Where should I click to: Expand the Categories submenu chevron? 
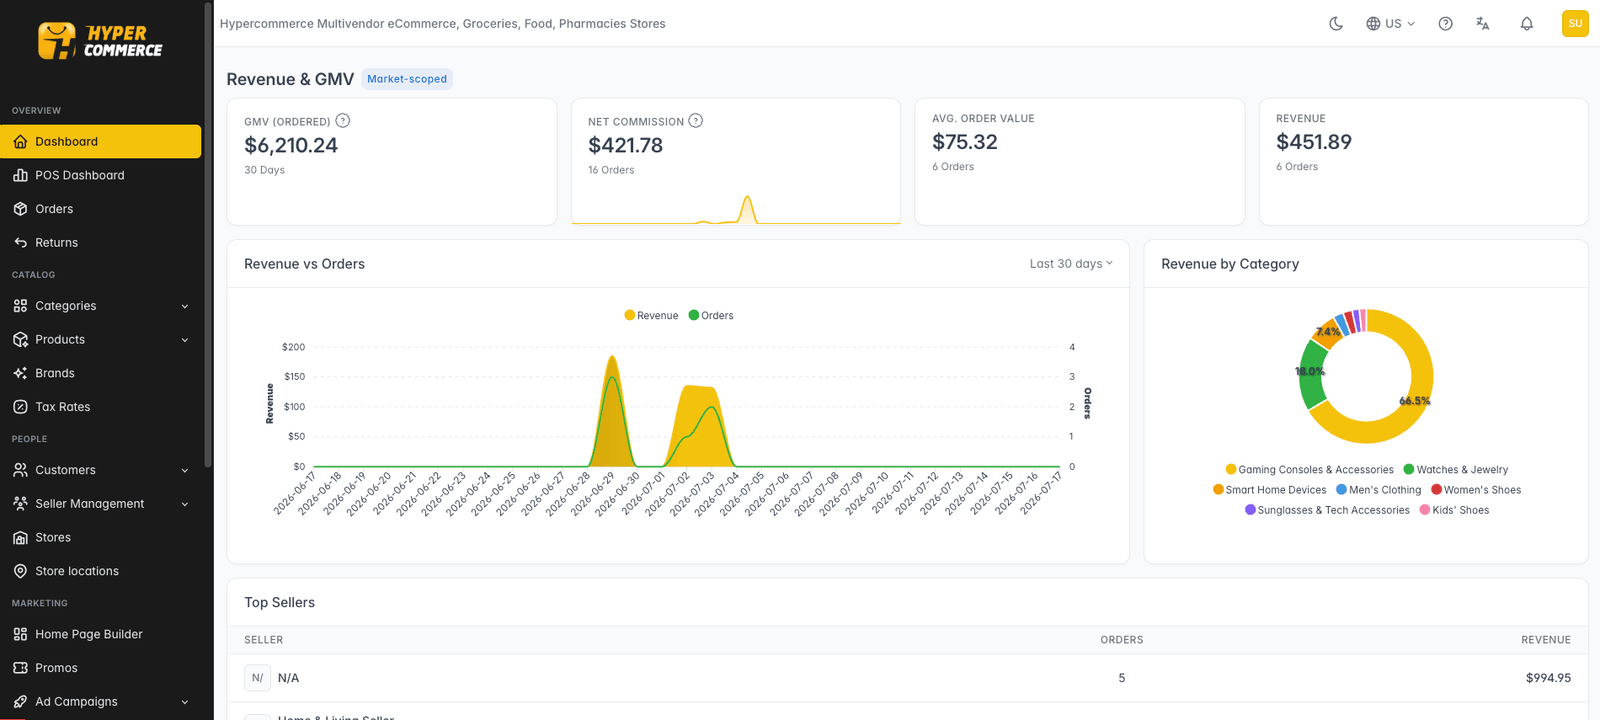185,306
